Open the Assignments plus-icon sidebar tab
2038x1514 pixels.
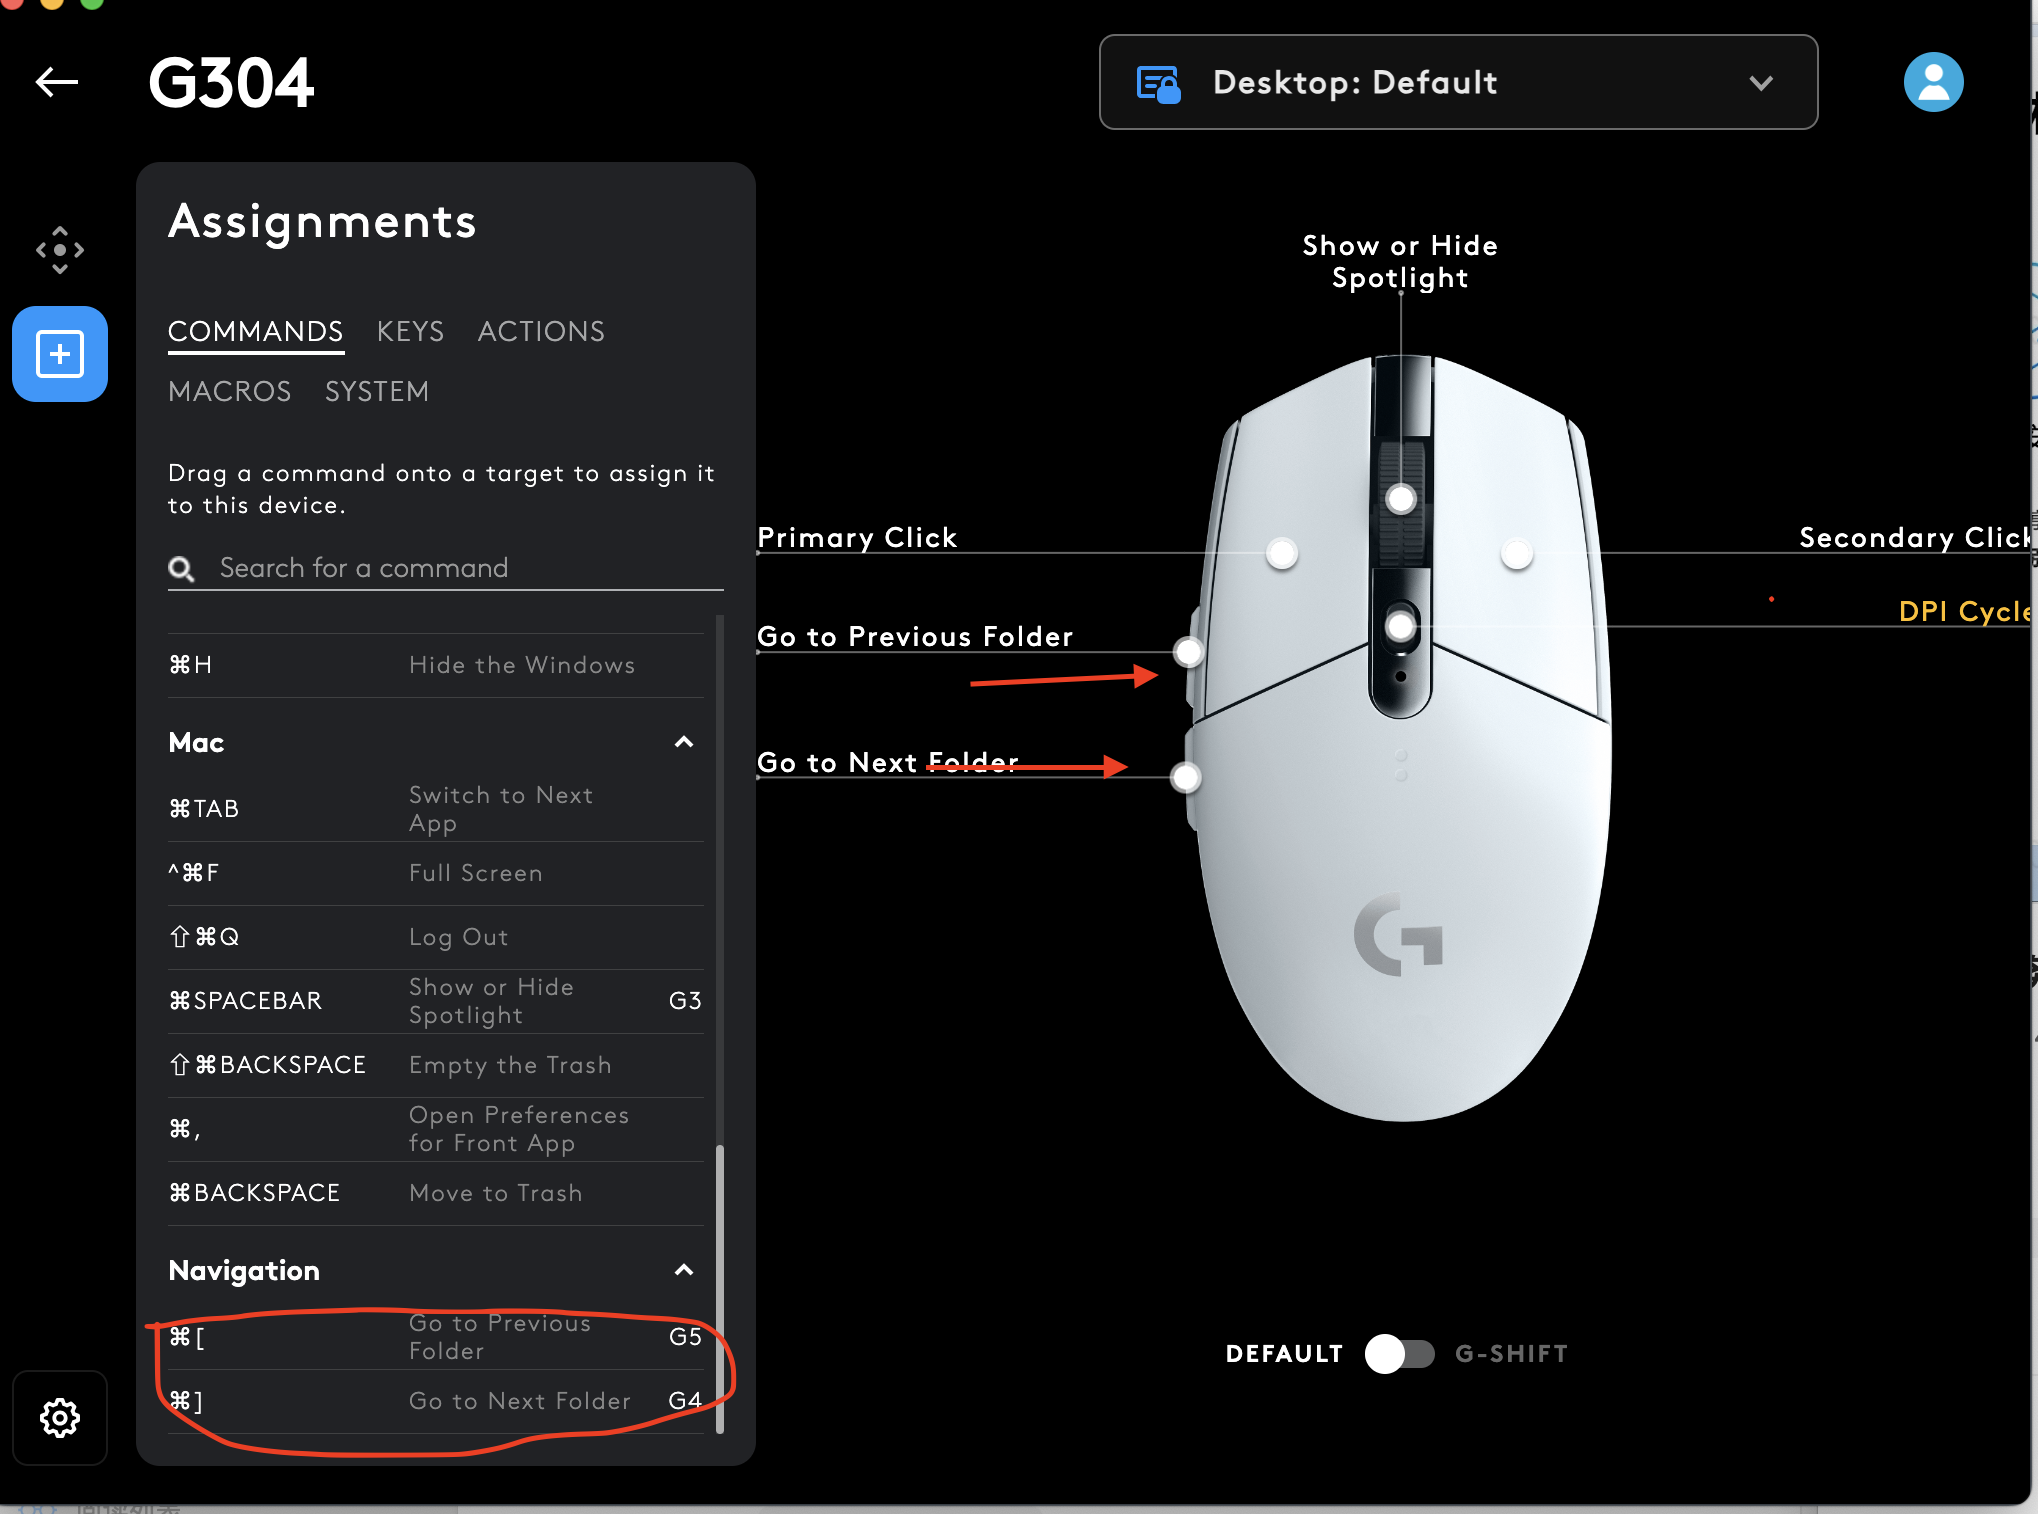point(60,354)
